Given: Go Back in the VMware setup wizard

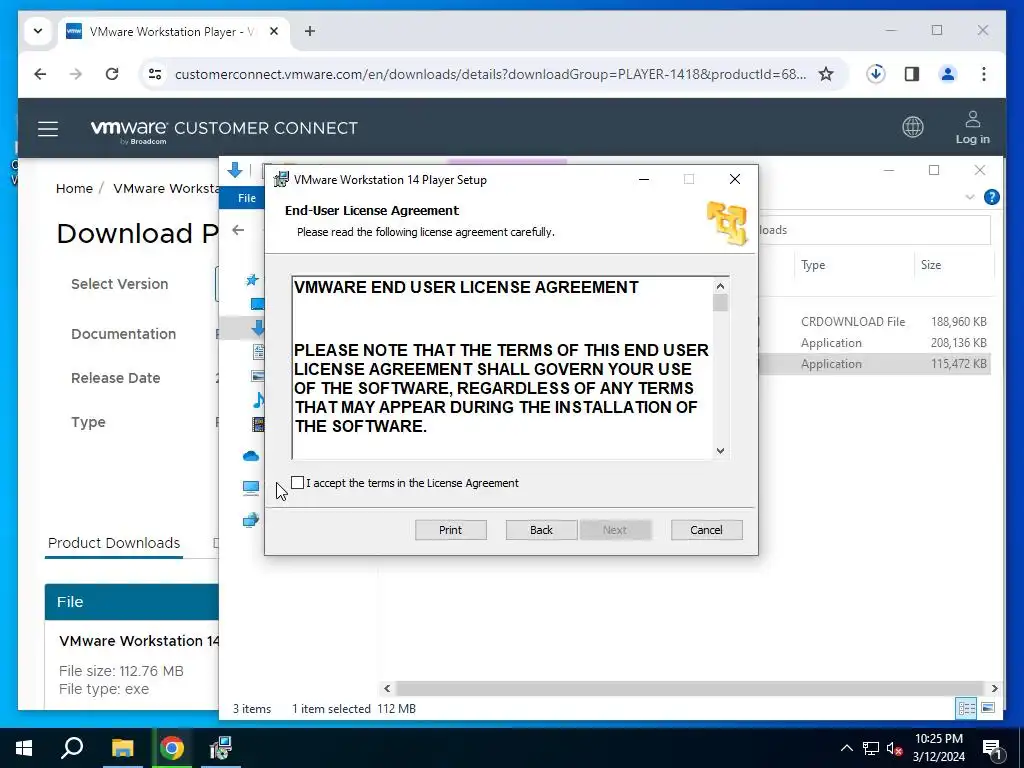Looking at the screenshot, I should coord(541,530).
